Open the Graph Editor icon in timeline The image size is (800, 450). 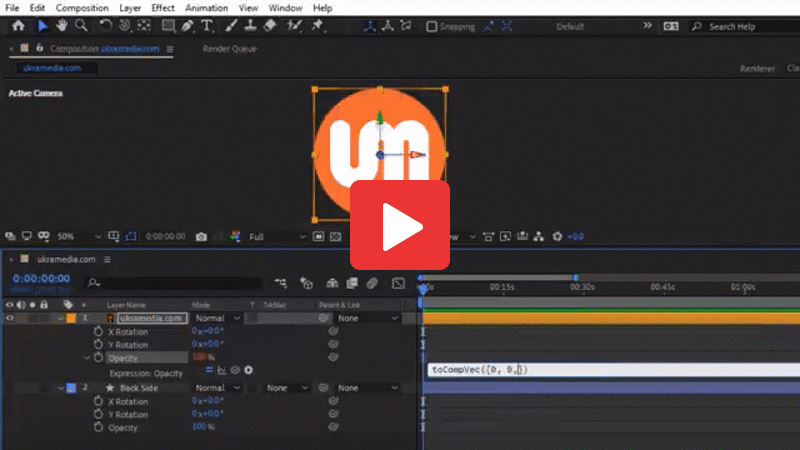point(398,283)
